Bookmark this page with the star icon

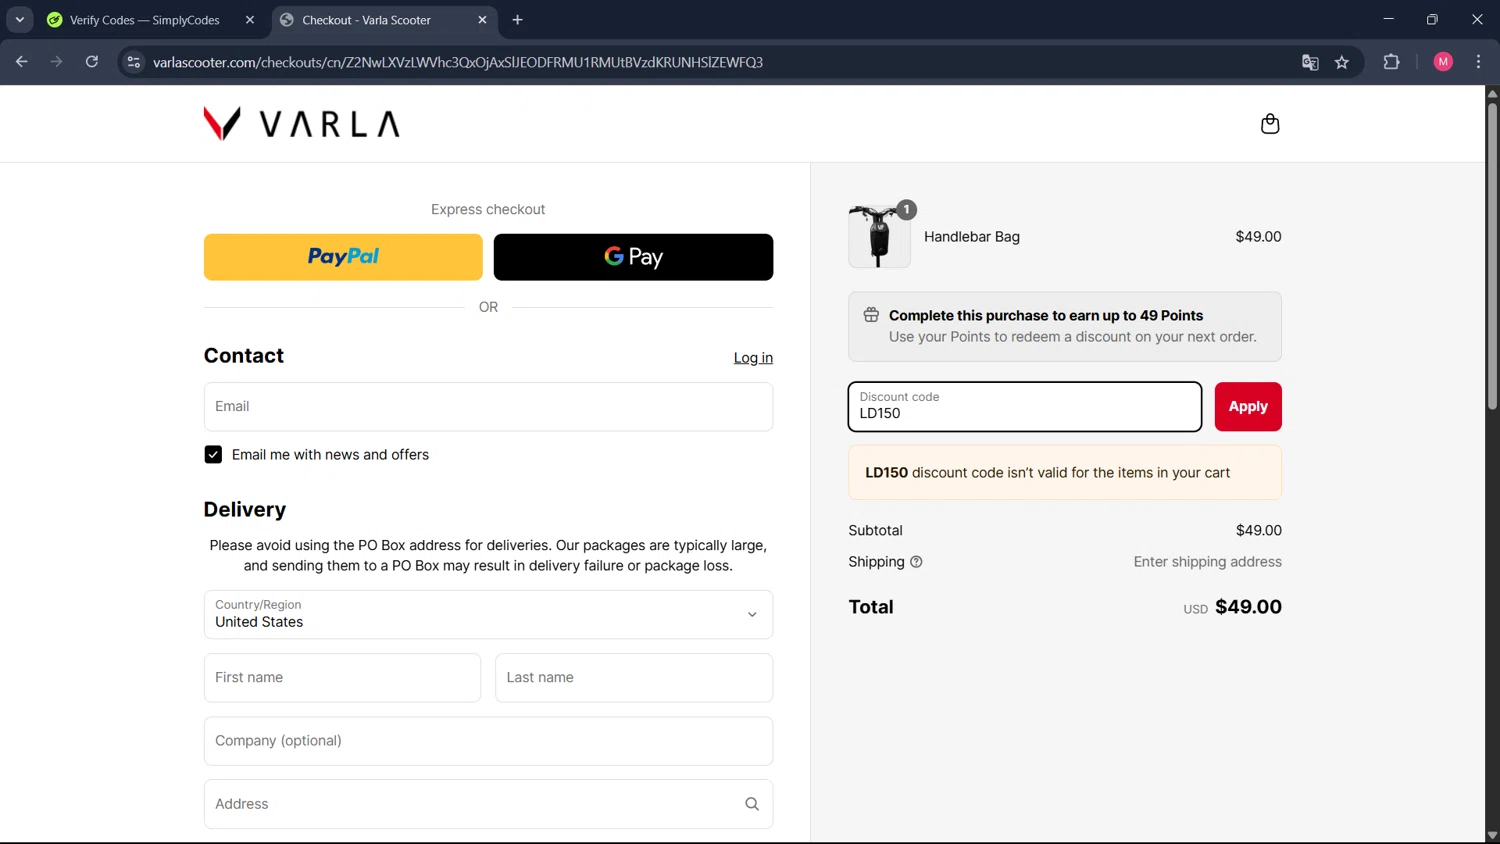(1342, 62)
